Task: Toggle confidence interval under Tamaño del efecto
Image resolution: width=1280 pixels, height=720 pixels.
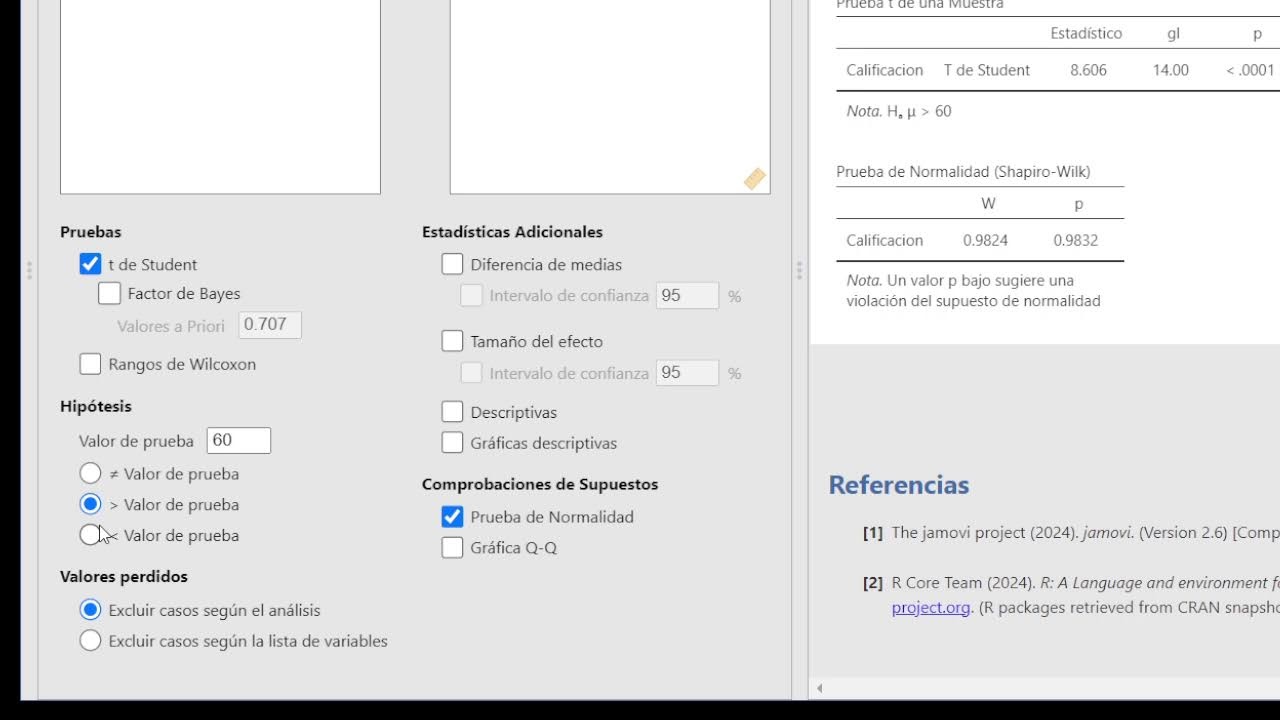Action: (471, 372)
